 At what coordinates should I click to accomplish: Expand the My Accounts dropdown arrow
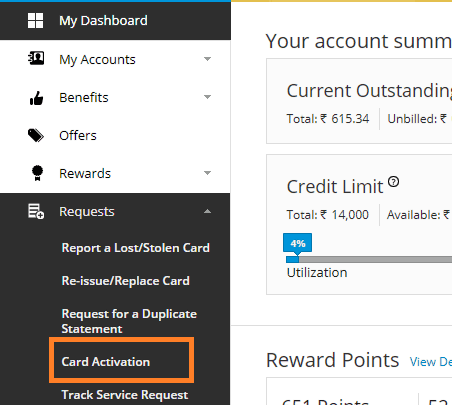(x=207, y=59)
